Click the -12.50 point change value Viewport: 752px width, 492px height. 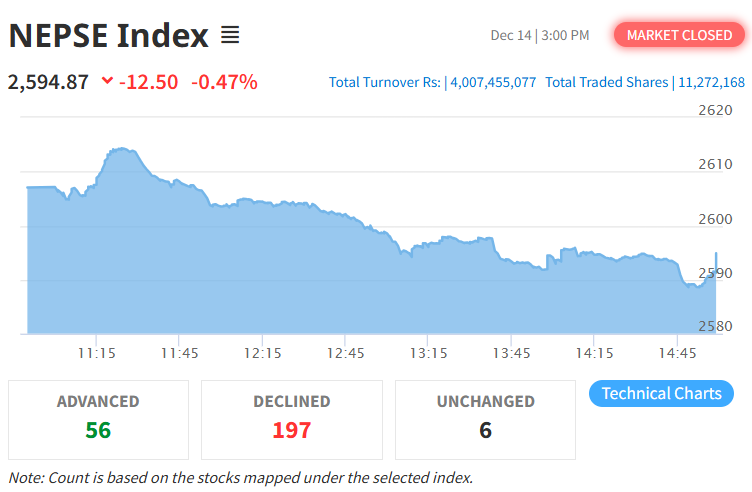pyautogui.click(x=149, y=81)
